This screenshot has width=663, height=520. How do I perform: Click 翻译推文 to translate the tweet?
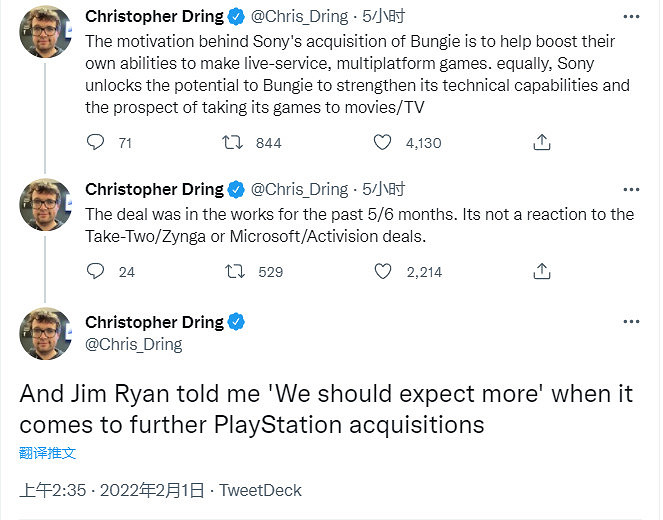[47, 453]
